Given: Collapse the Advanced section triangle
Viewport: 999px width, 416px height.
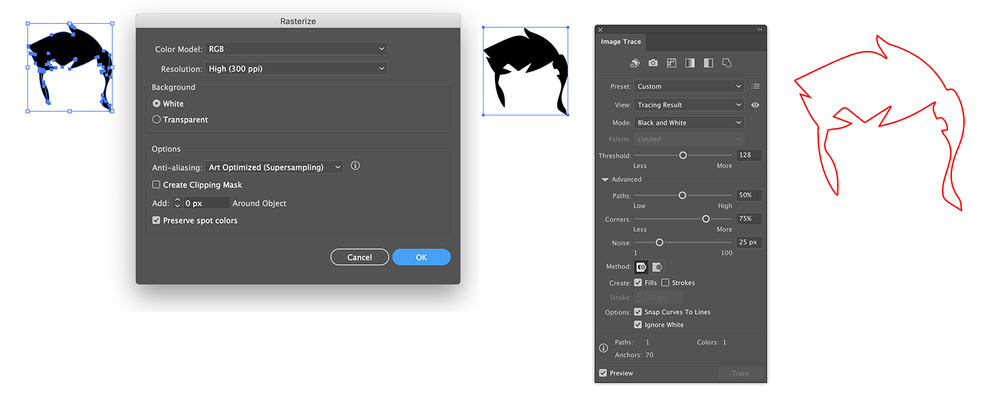Looking at the screenshot, I should point(605,180).
